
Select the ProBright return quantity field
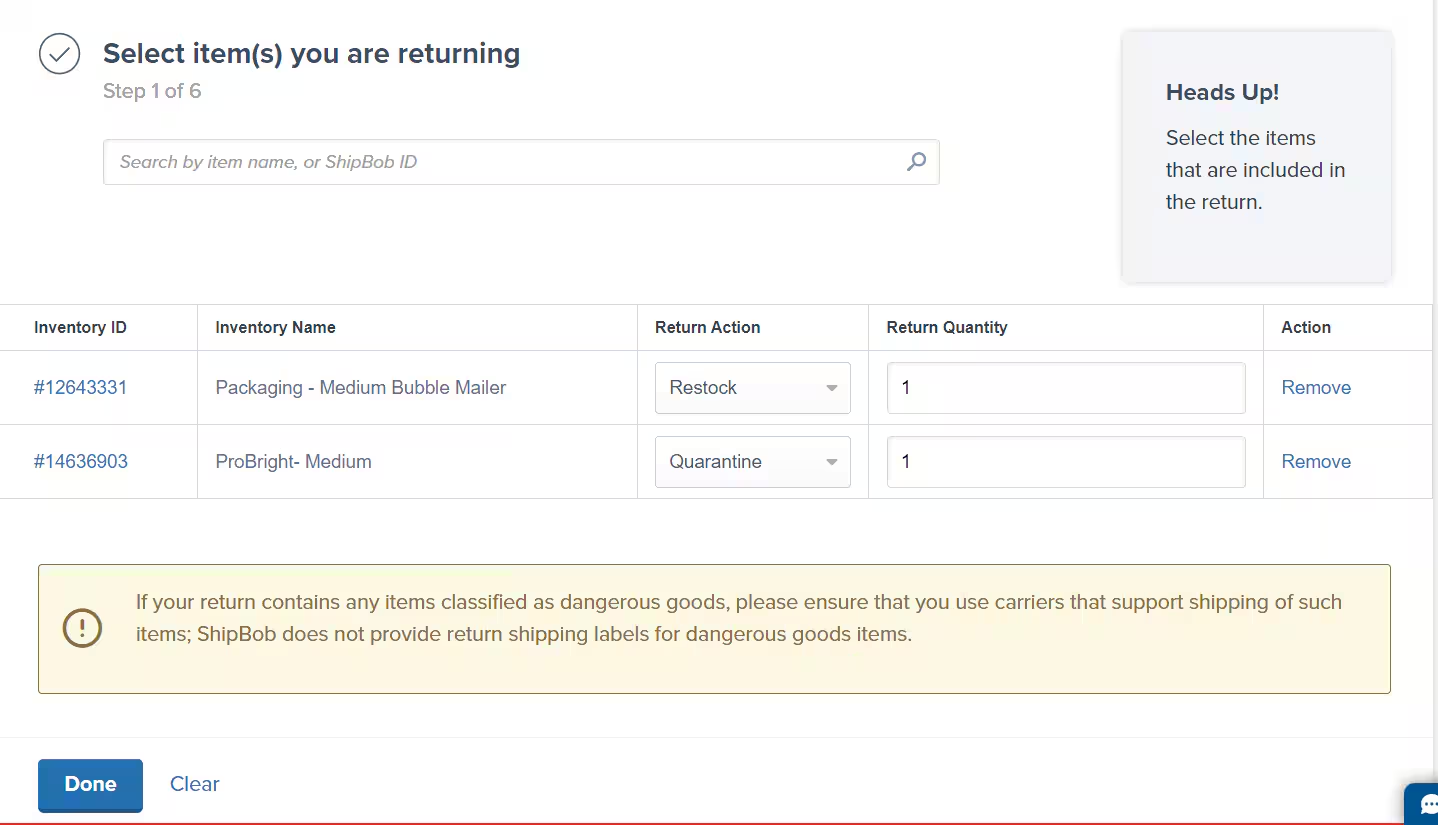[1065, 461]
